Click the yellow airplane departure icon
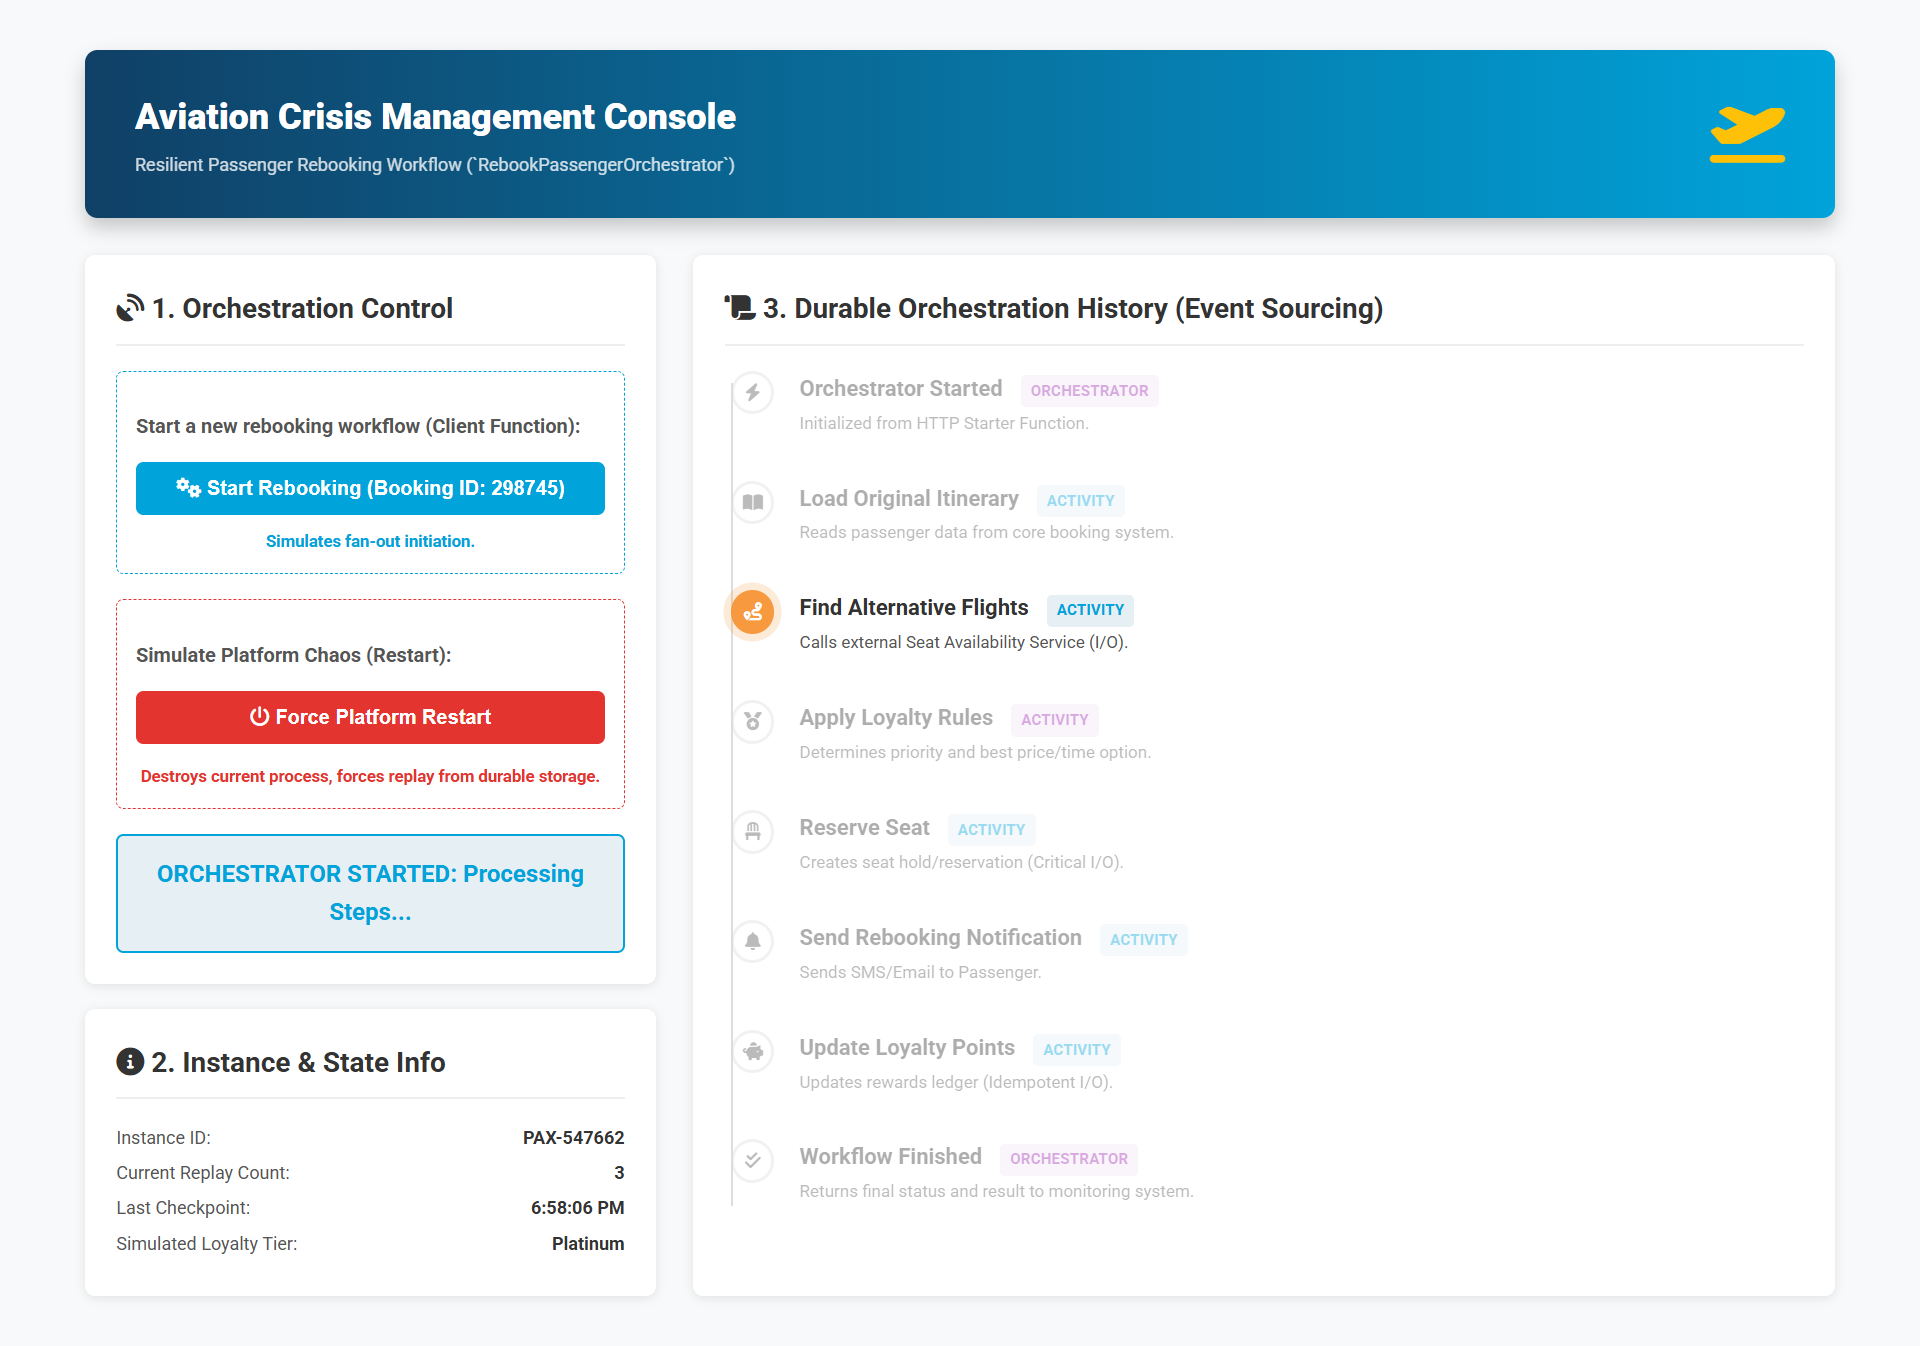This screenshot has width=1920, height=1346. [x=1746, y=134]
